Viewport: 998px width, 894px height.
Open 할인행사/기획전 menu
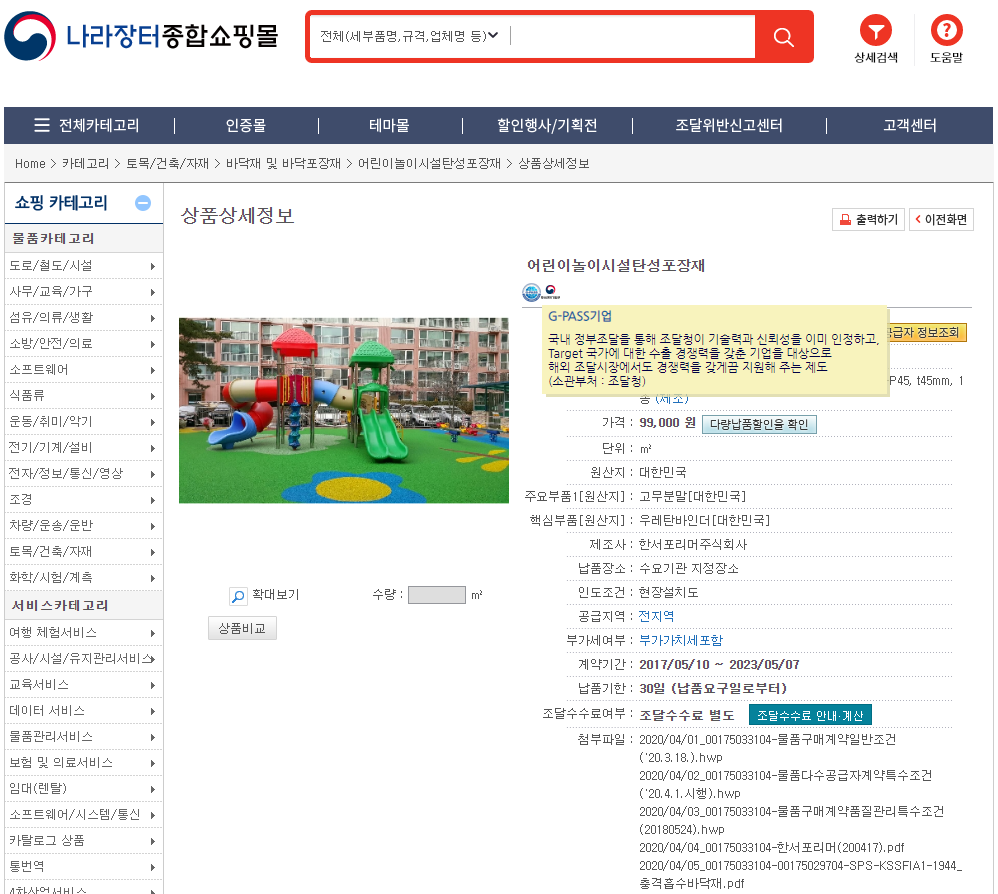(x=547, y=125)
